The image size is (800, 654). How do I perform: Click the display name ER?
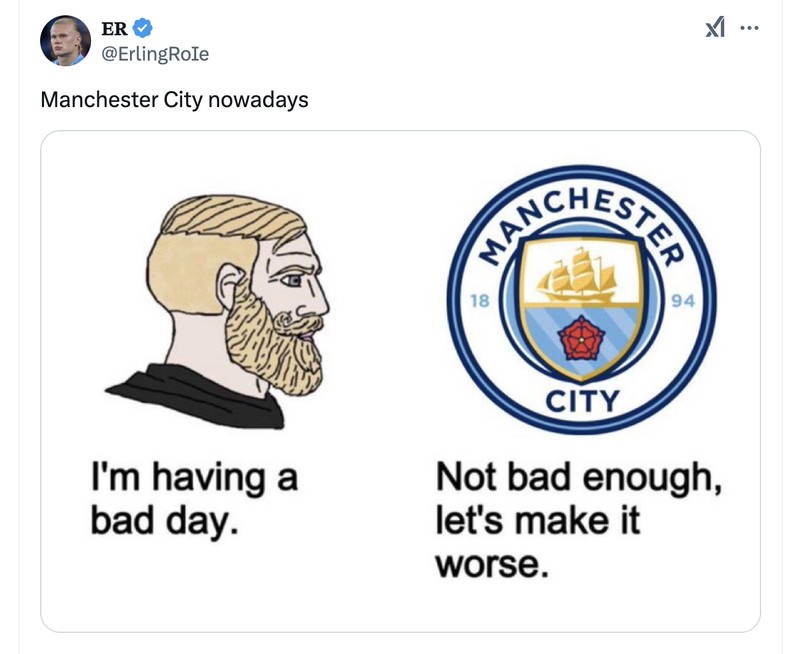click(x=112, y=26)
